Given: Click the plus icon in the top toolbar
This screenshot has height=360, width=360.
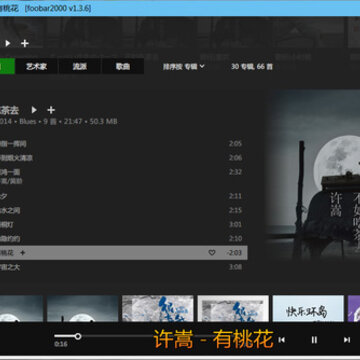Looking at the screenshot, I should [x=25, y=43].
